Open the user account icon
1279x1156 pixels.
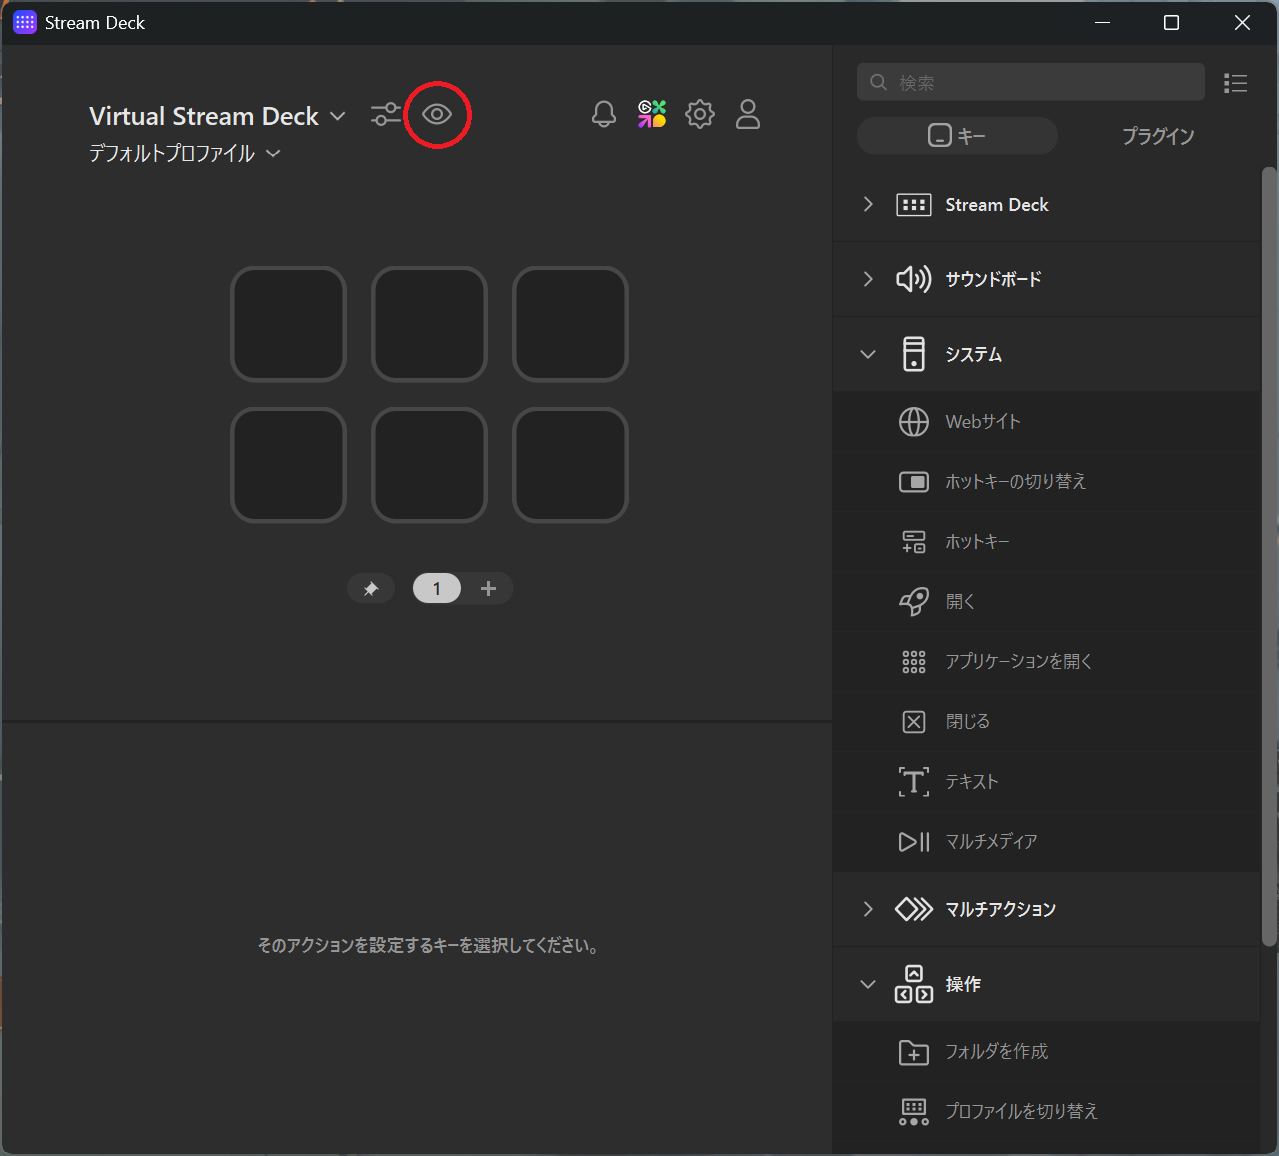coord(748,114)
